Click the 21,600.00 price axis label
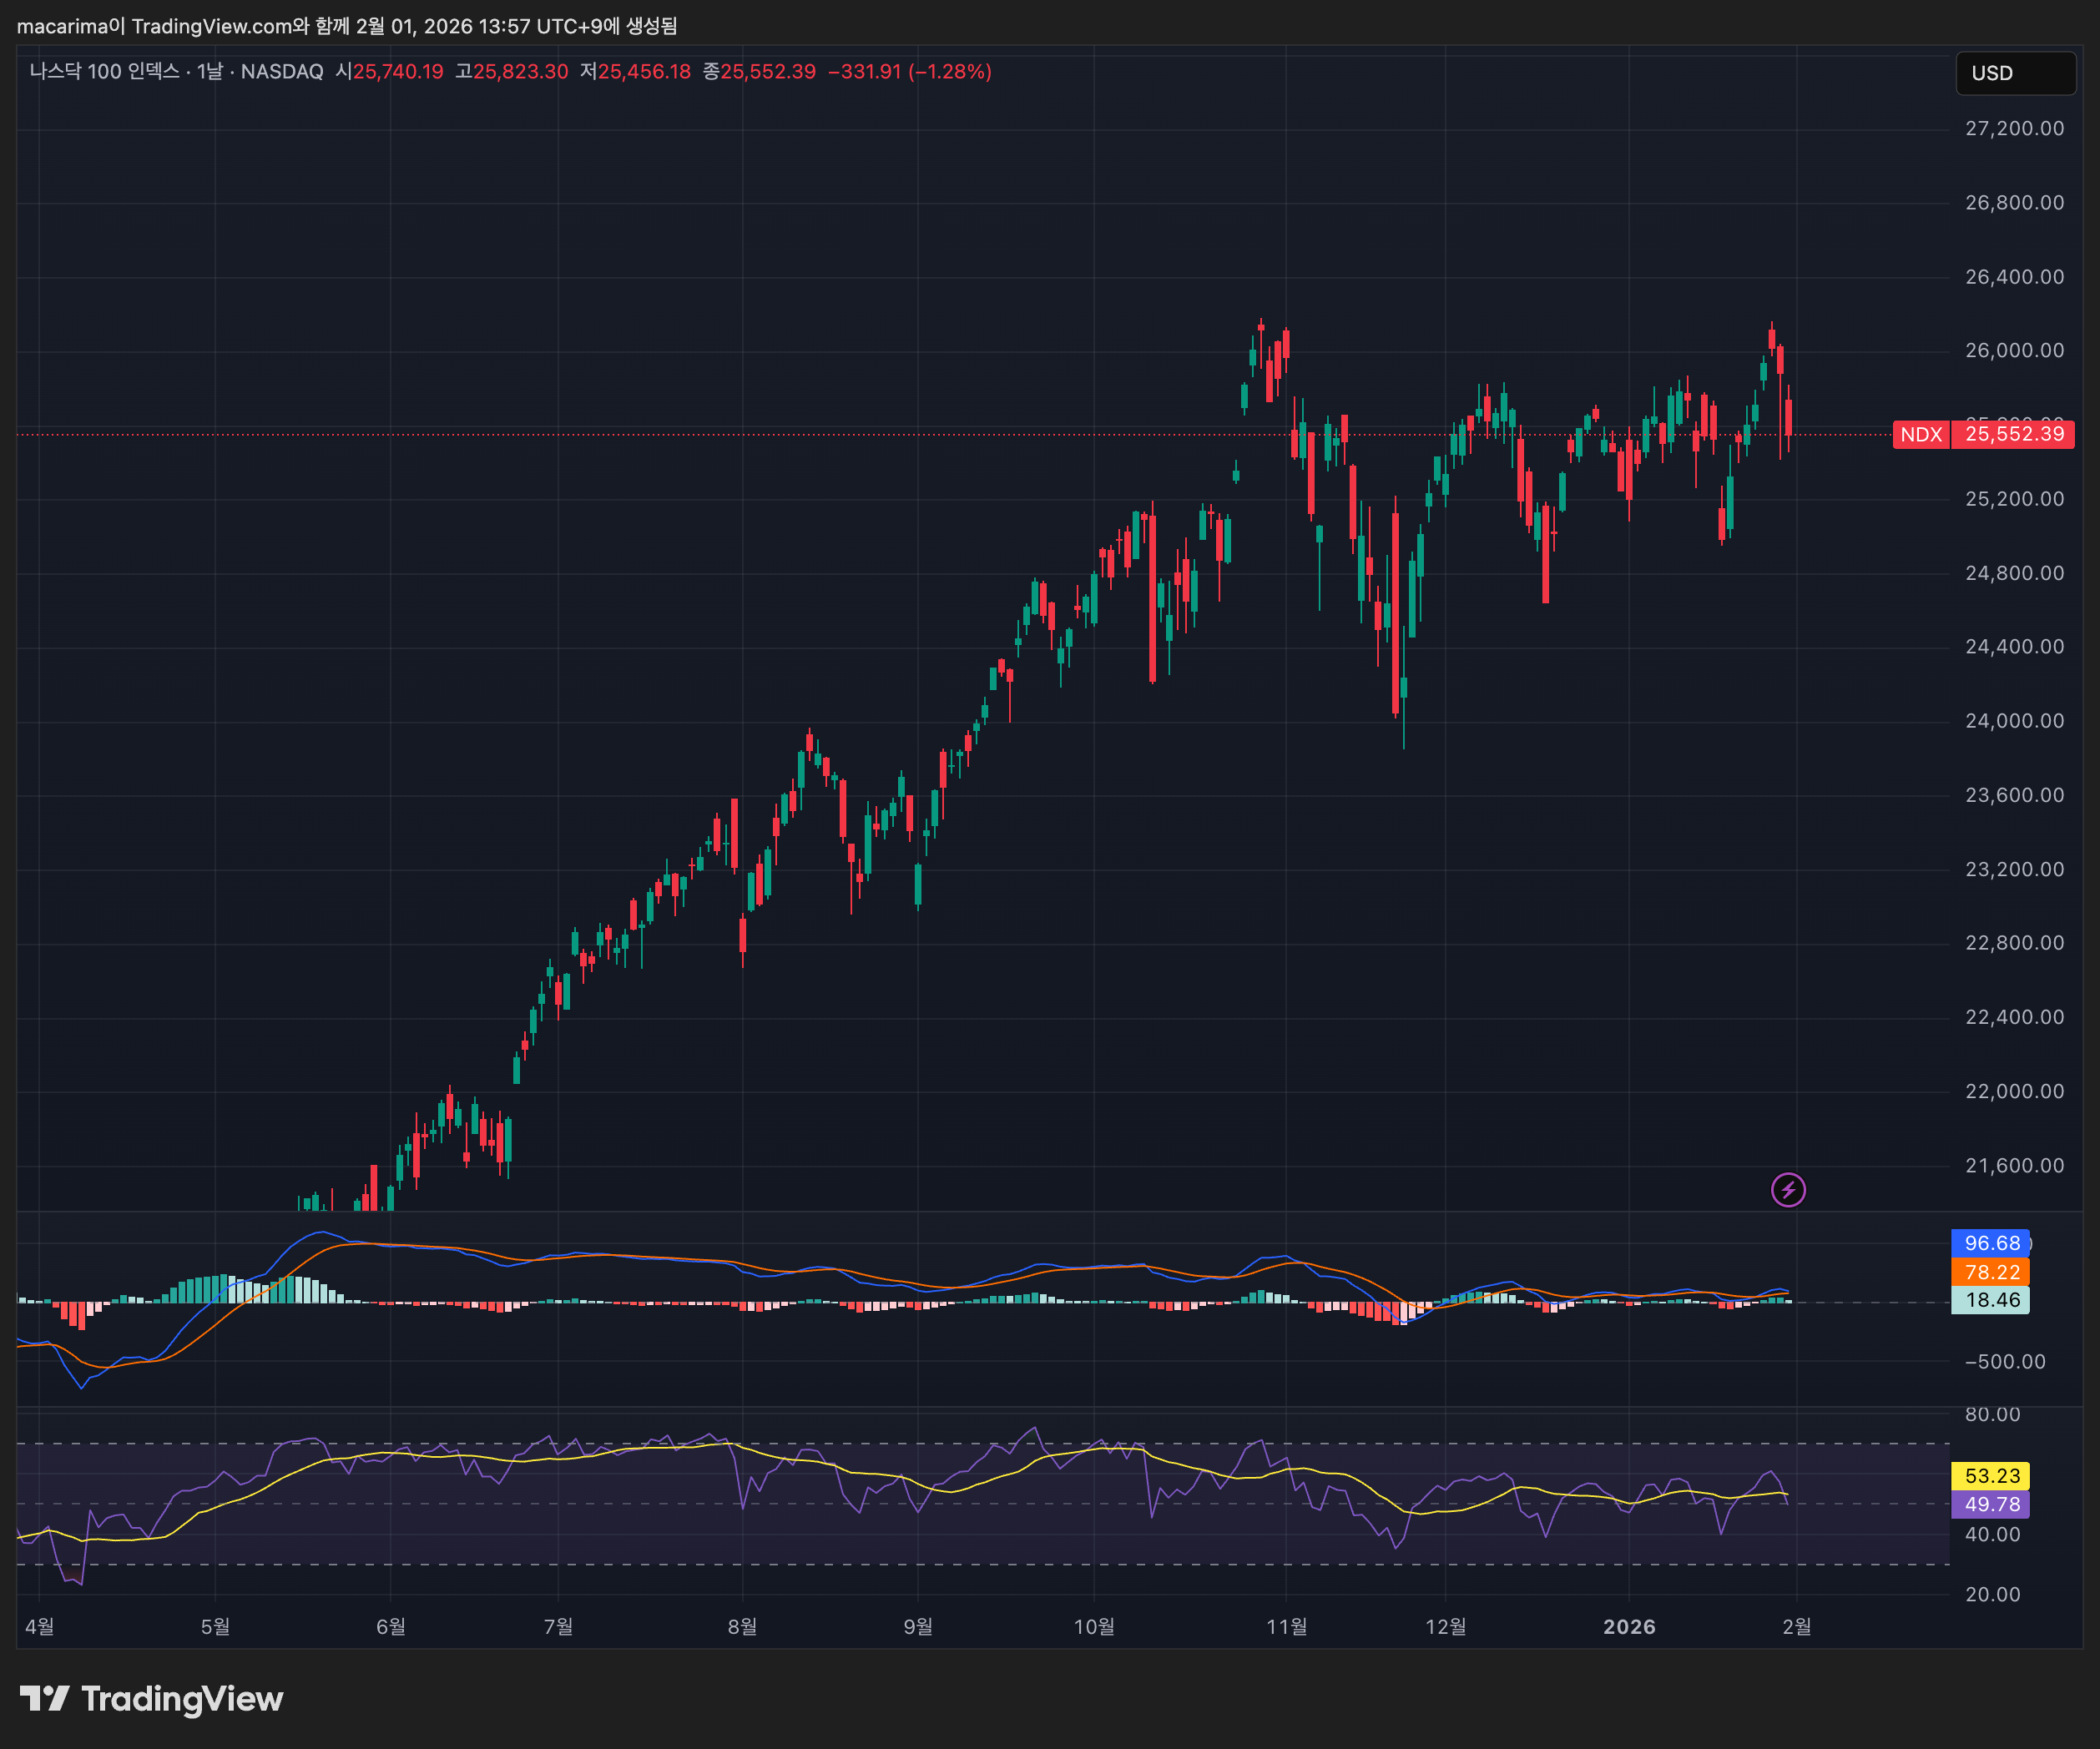Image resolution: width=2100 pixels, height=1749 pixels. tap(2014, 1165)
